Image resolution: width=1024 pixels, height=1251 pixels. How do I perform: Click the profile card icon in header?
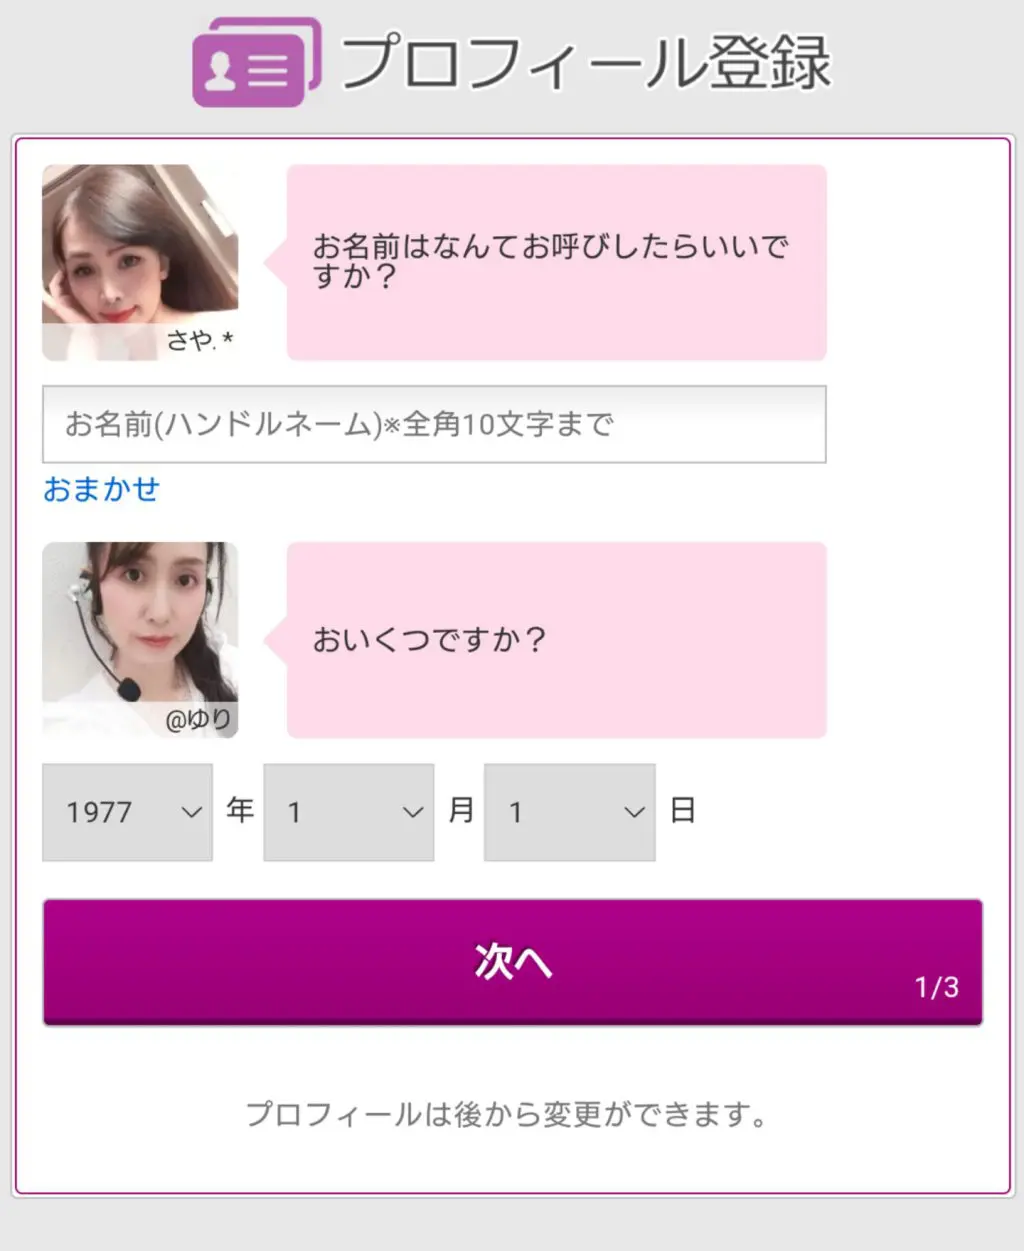pyautogui.click(x=256, y=62)
